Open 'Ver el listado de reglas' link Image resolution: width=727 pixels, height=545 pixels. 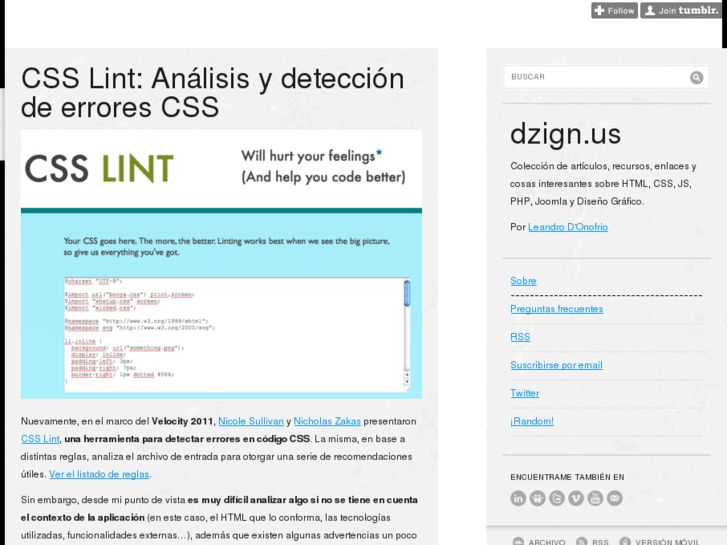point(99,474)
